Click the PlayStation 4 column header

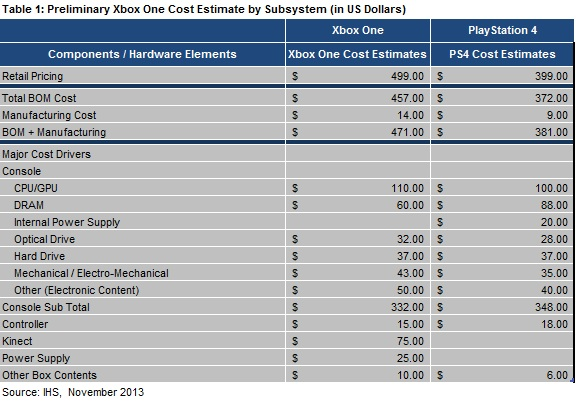pyautogui.click(x=502, y=30)
